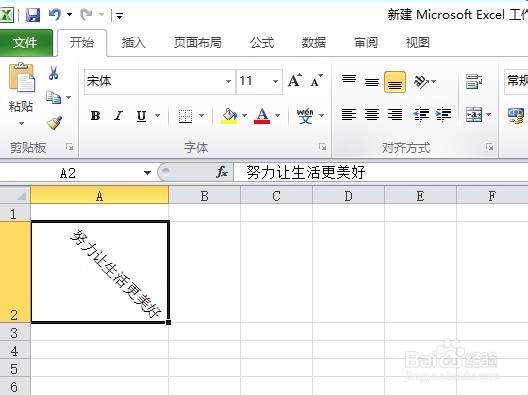Switch to the 审阅 Review tab
This screenshot has width=528, height=395.
pyautogui.click(x=366, y=43)
